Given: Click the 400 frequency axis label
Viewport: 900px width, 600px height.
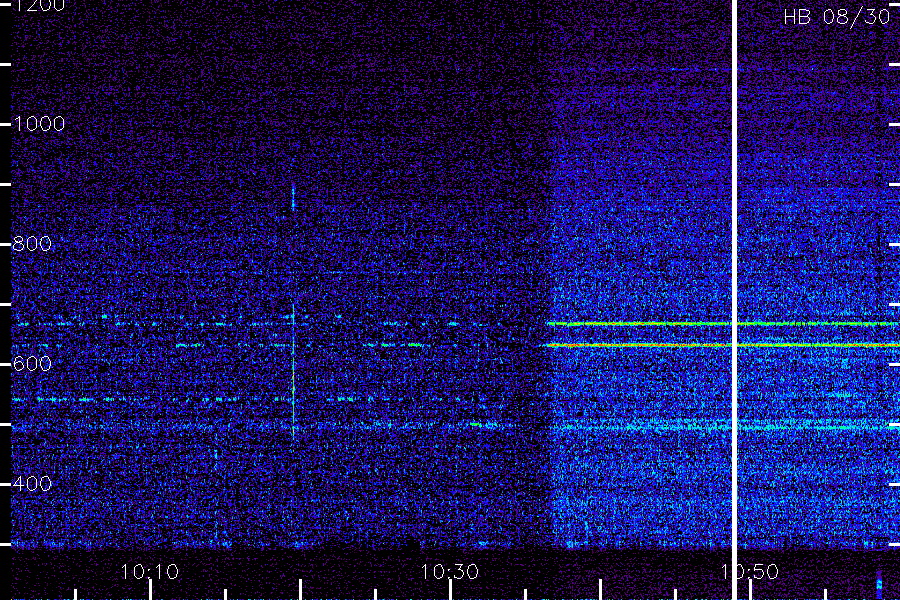Looking at the screenshot, I should click(32, 483).
